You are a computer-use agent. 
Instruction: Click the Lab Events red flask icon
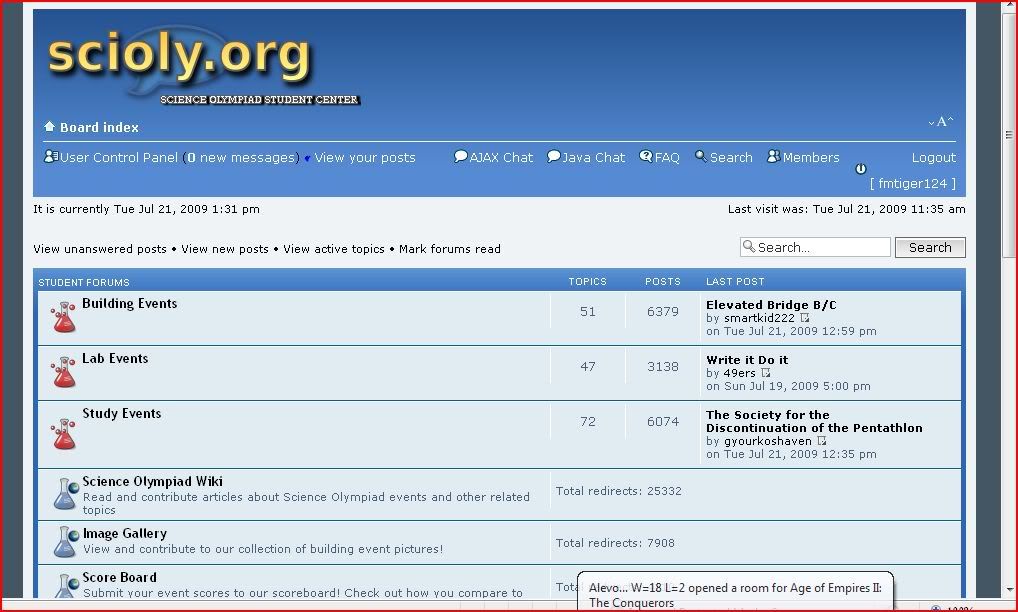pyautogui.click(x=64, y=373)
